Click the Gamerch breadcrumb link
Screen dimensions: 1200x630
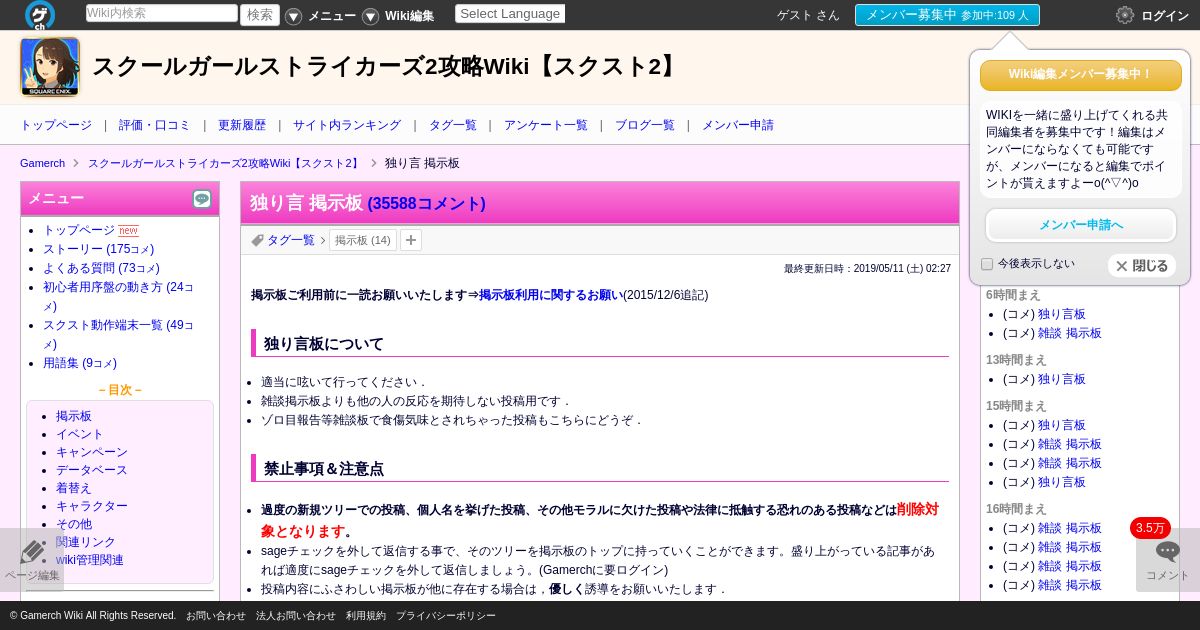click(42, 163)
